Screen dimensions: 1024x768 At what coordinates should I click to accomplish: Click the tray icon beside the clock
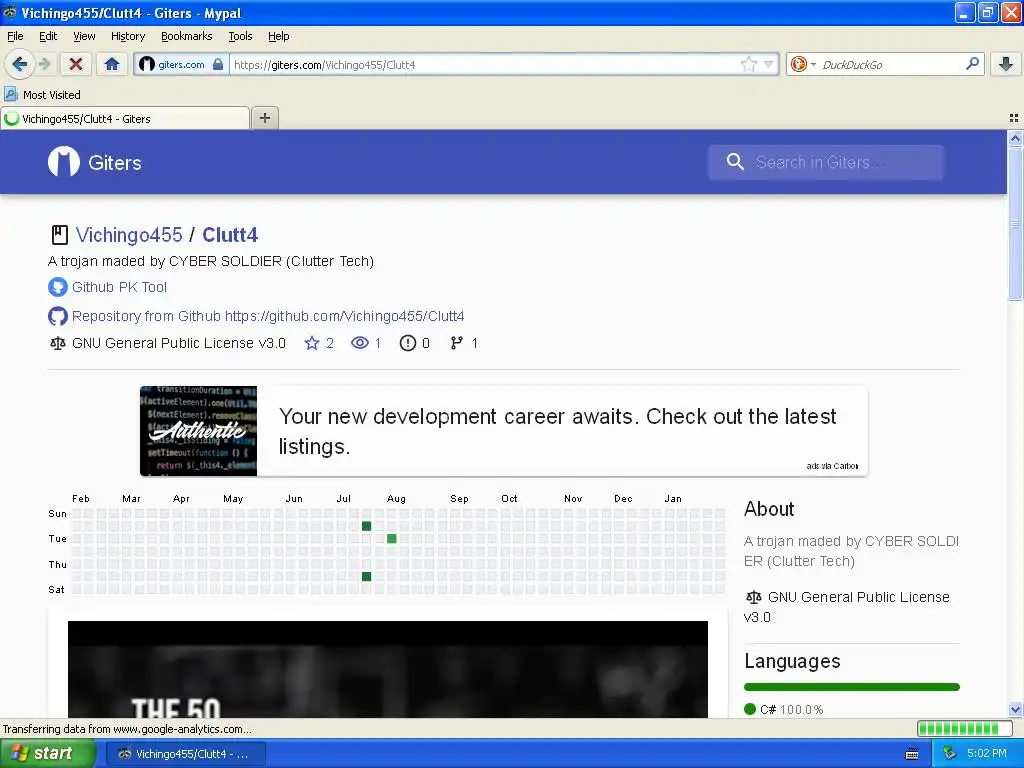click(x=949, y=753)
